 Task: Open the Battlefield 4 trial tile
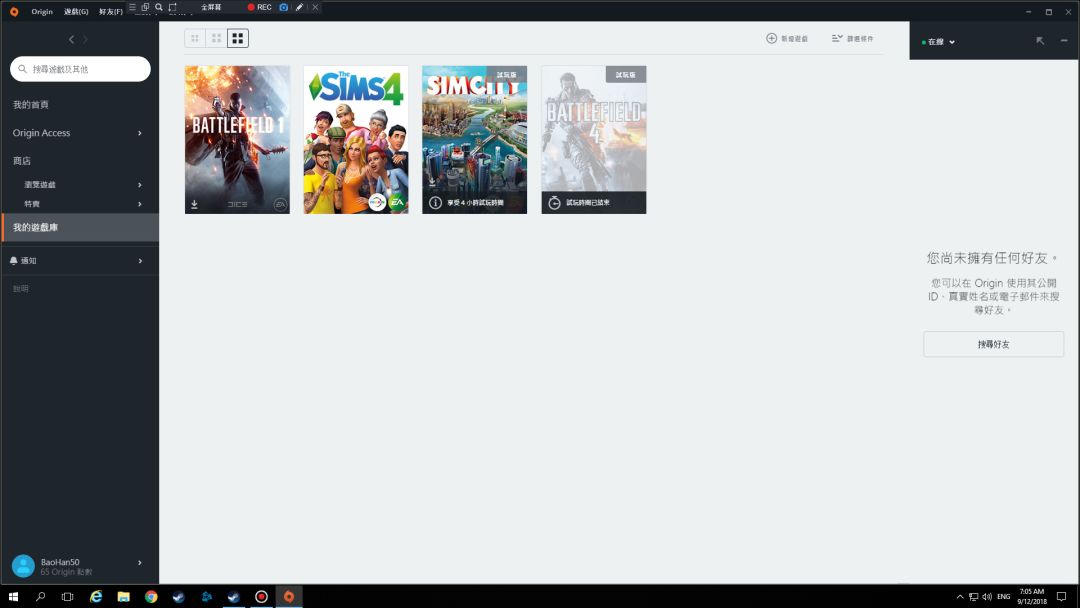(594, 140)
